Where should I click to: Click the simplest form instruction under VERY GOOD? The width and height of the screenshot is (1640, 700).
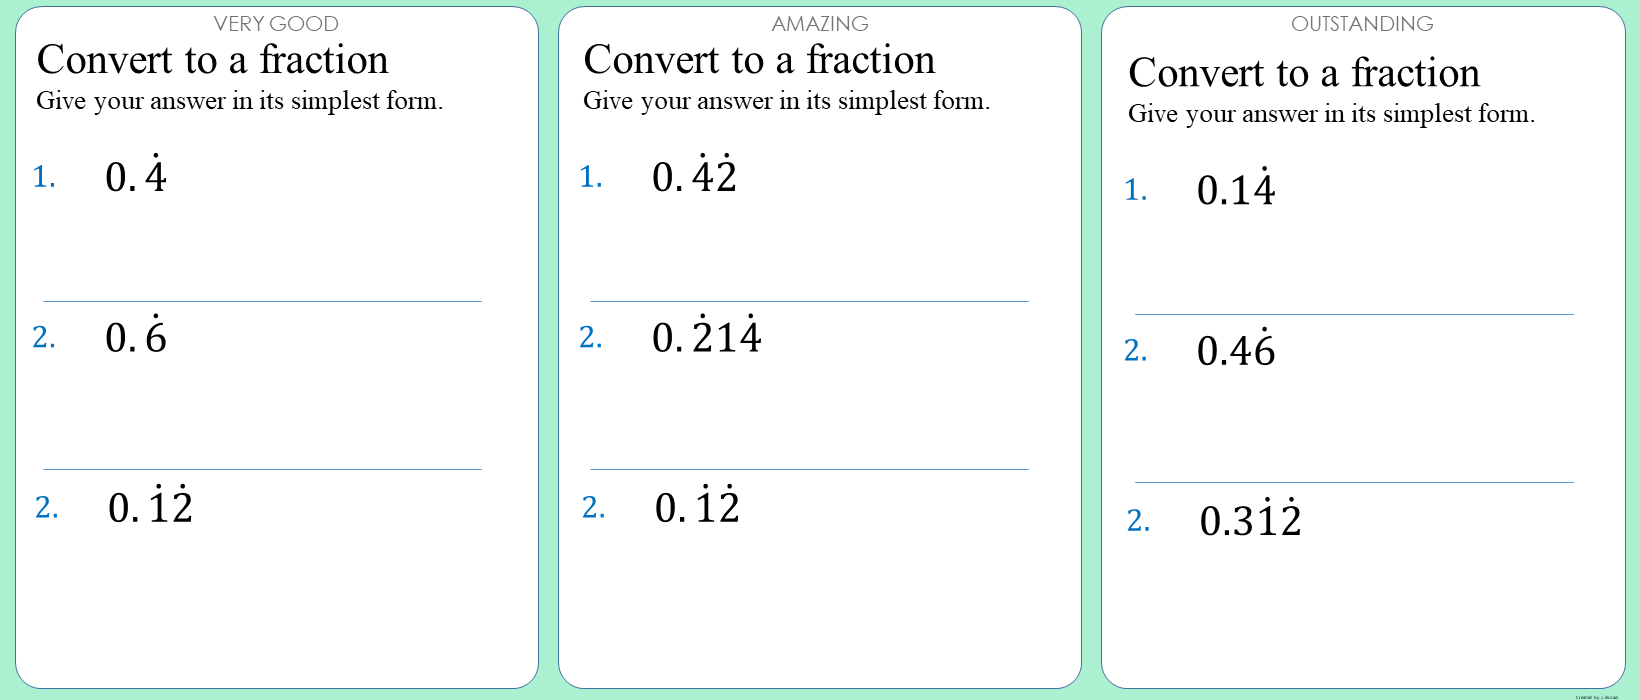(x=240, y=101)
